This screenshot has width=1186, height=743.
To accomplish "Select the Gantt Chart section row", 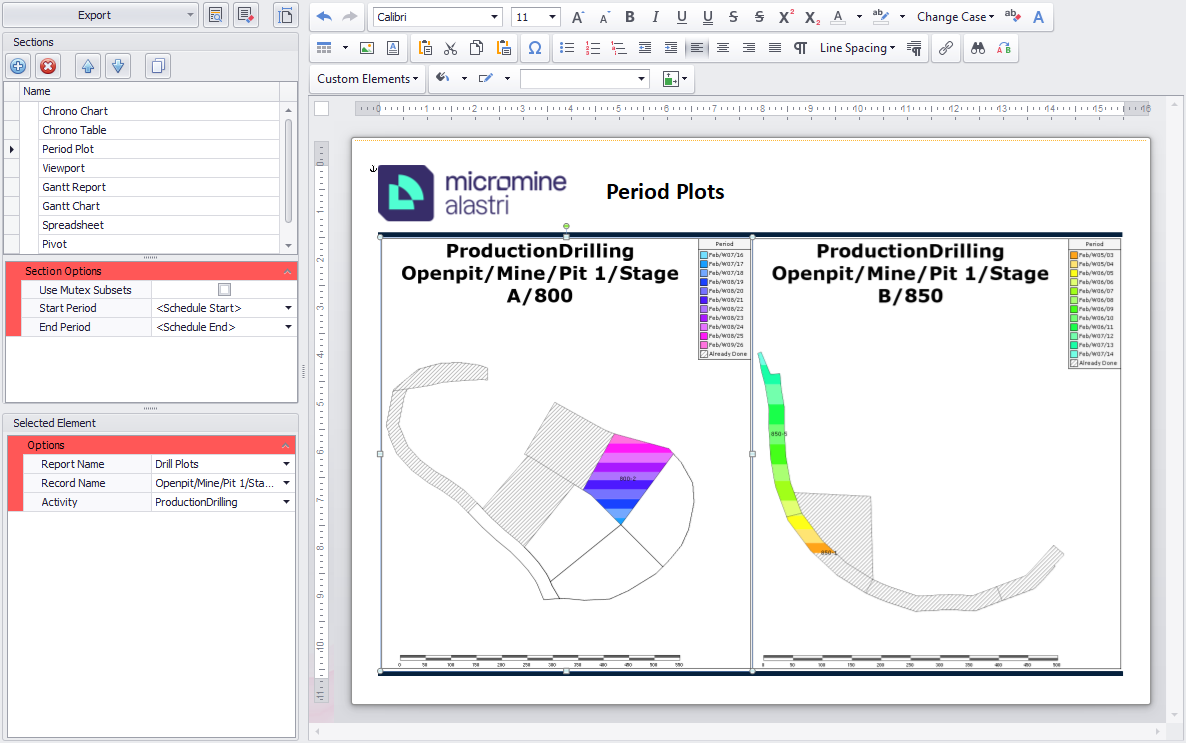I will click(x=71, y=206).
